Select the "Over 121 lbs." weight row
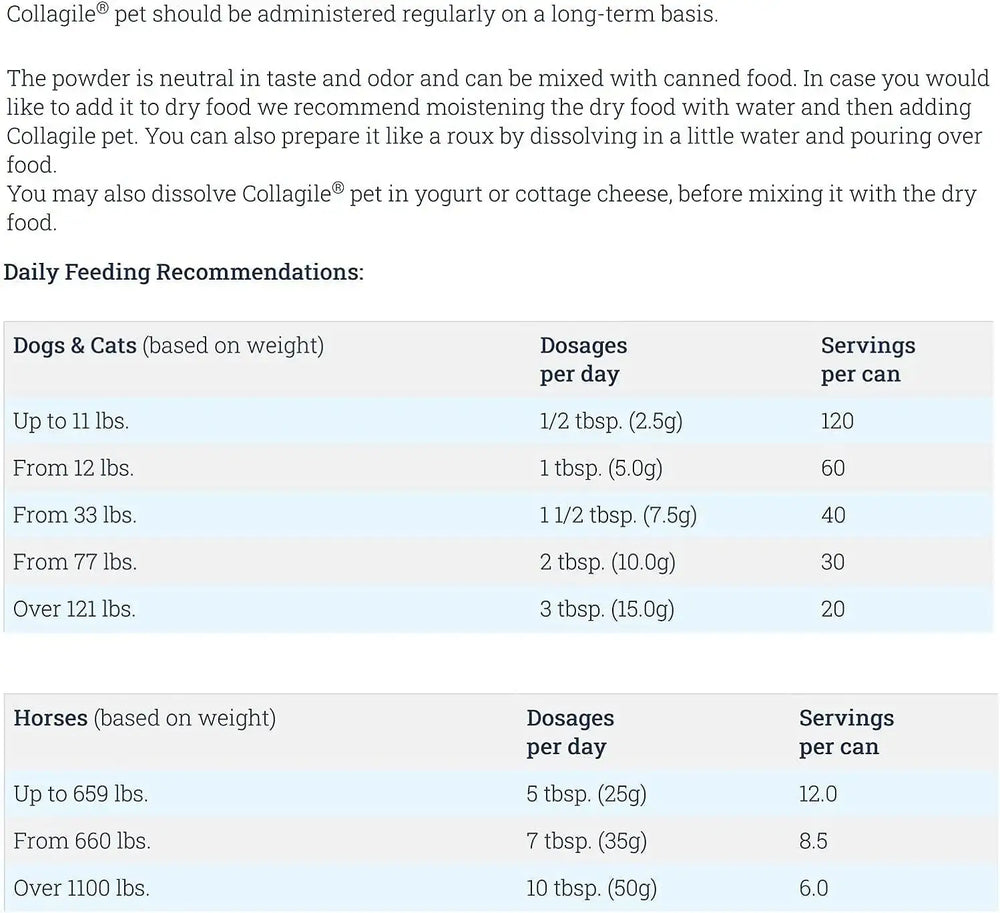1000x913 pixels. click(x=74, y=609)
